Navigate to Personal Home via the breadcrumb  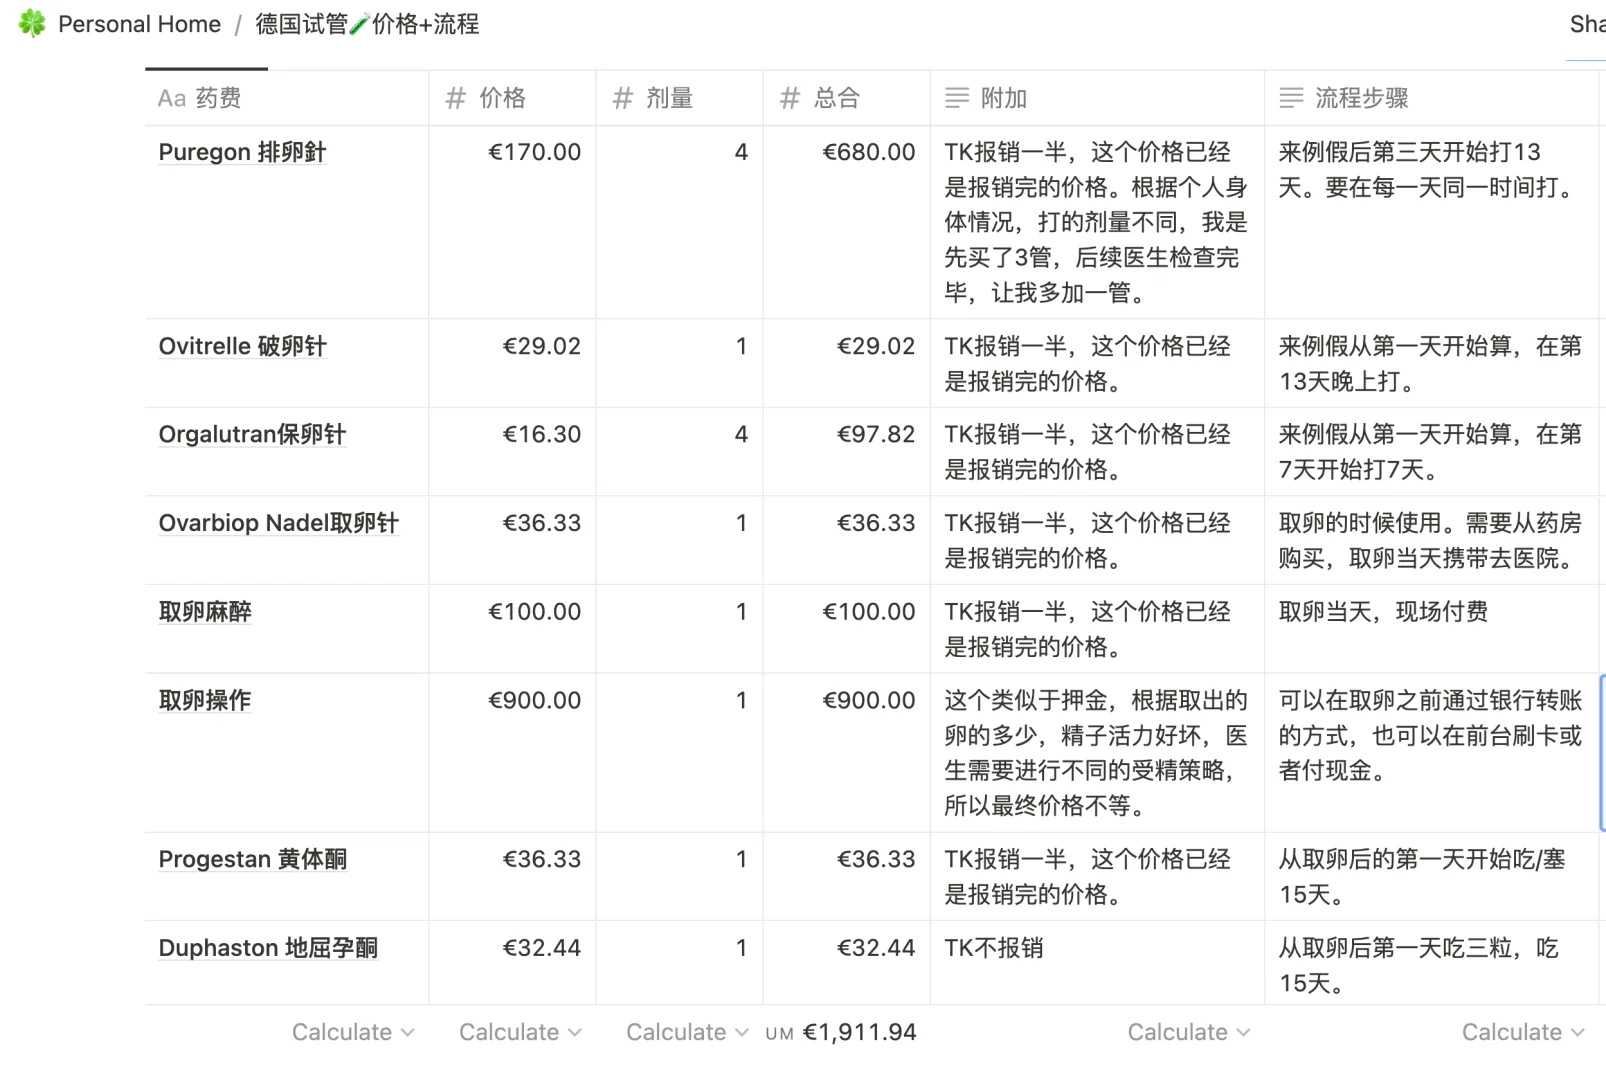[x=139, y=23]
